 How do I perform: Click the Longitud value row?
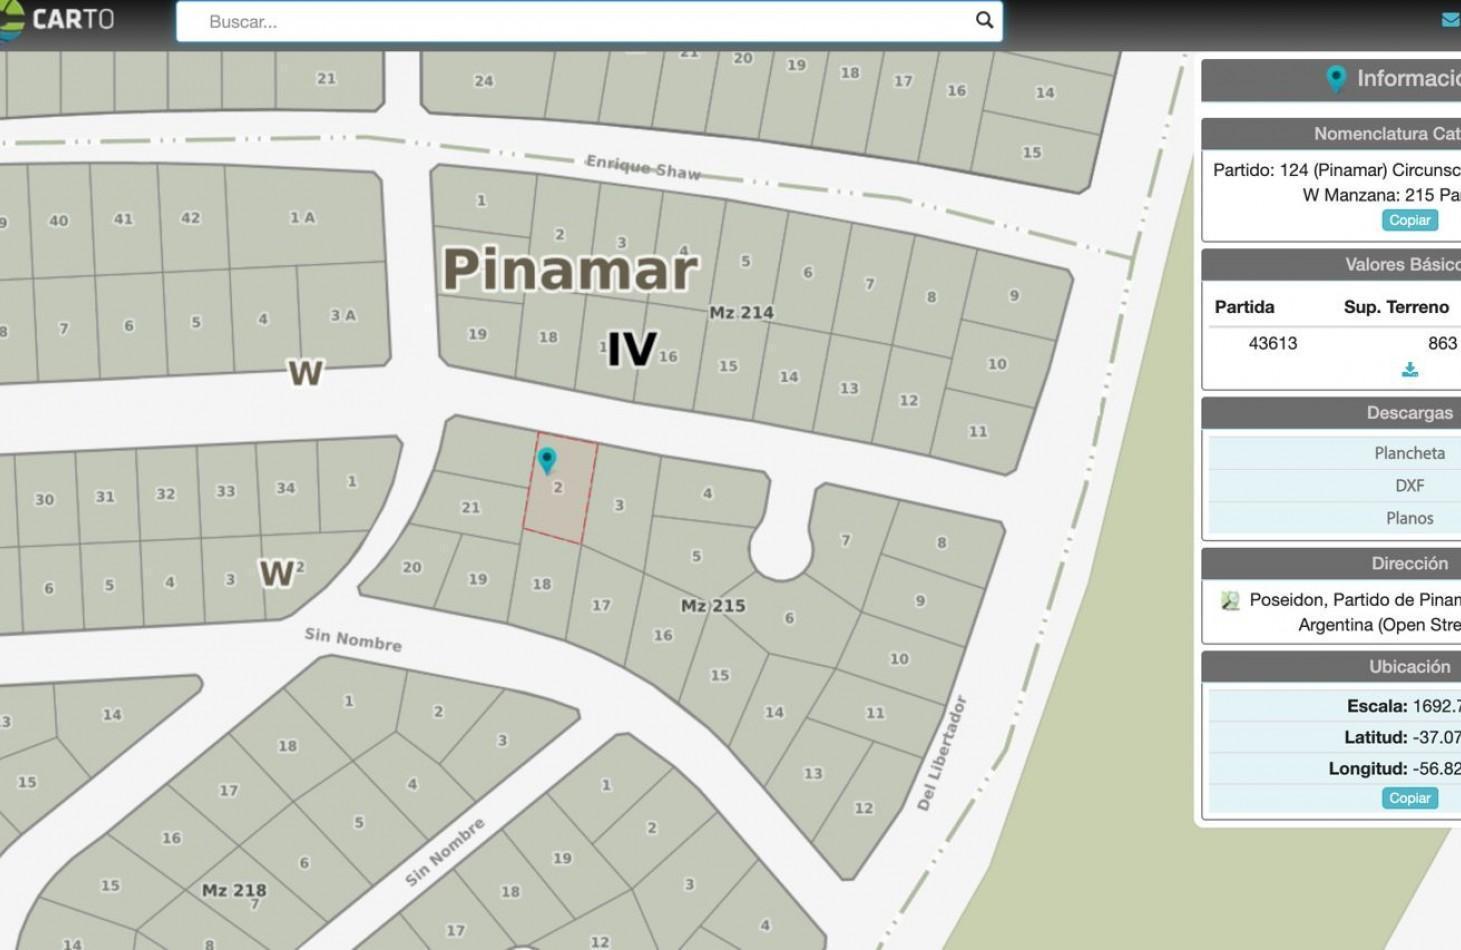tap(1335, 768)
